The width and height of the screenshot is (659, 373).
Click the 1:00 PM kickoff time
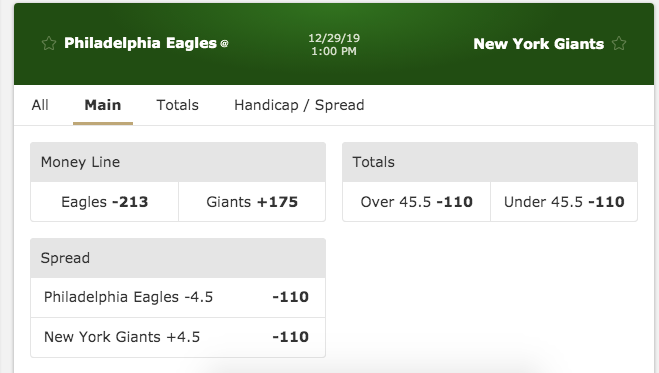coord(334,51)
